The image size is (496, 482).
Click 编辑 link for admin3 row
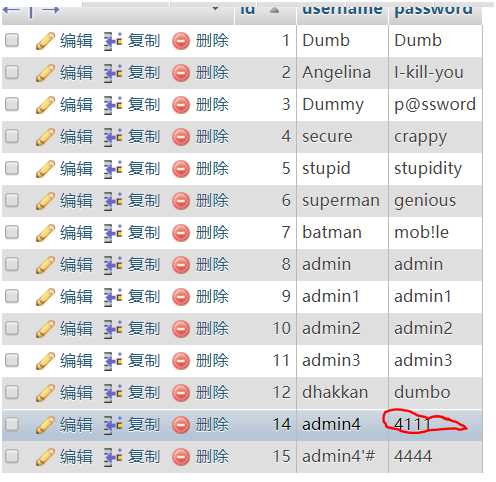coord(76,361)
